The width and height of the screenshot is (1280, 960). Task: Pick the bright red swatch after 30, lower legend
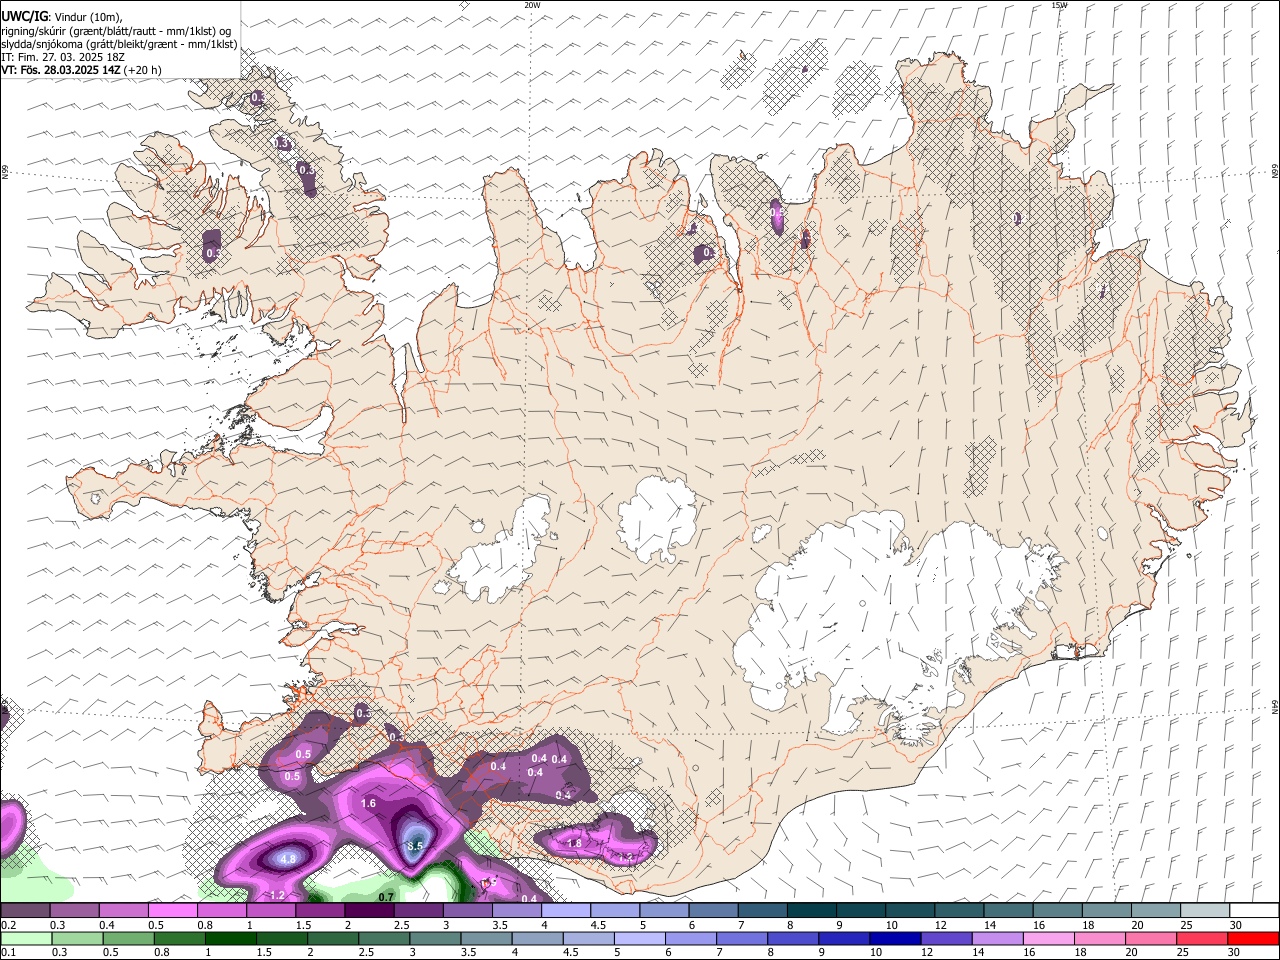tap(1254, 939)
